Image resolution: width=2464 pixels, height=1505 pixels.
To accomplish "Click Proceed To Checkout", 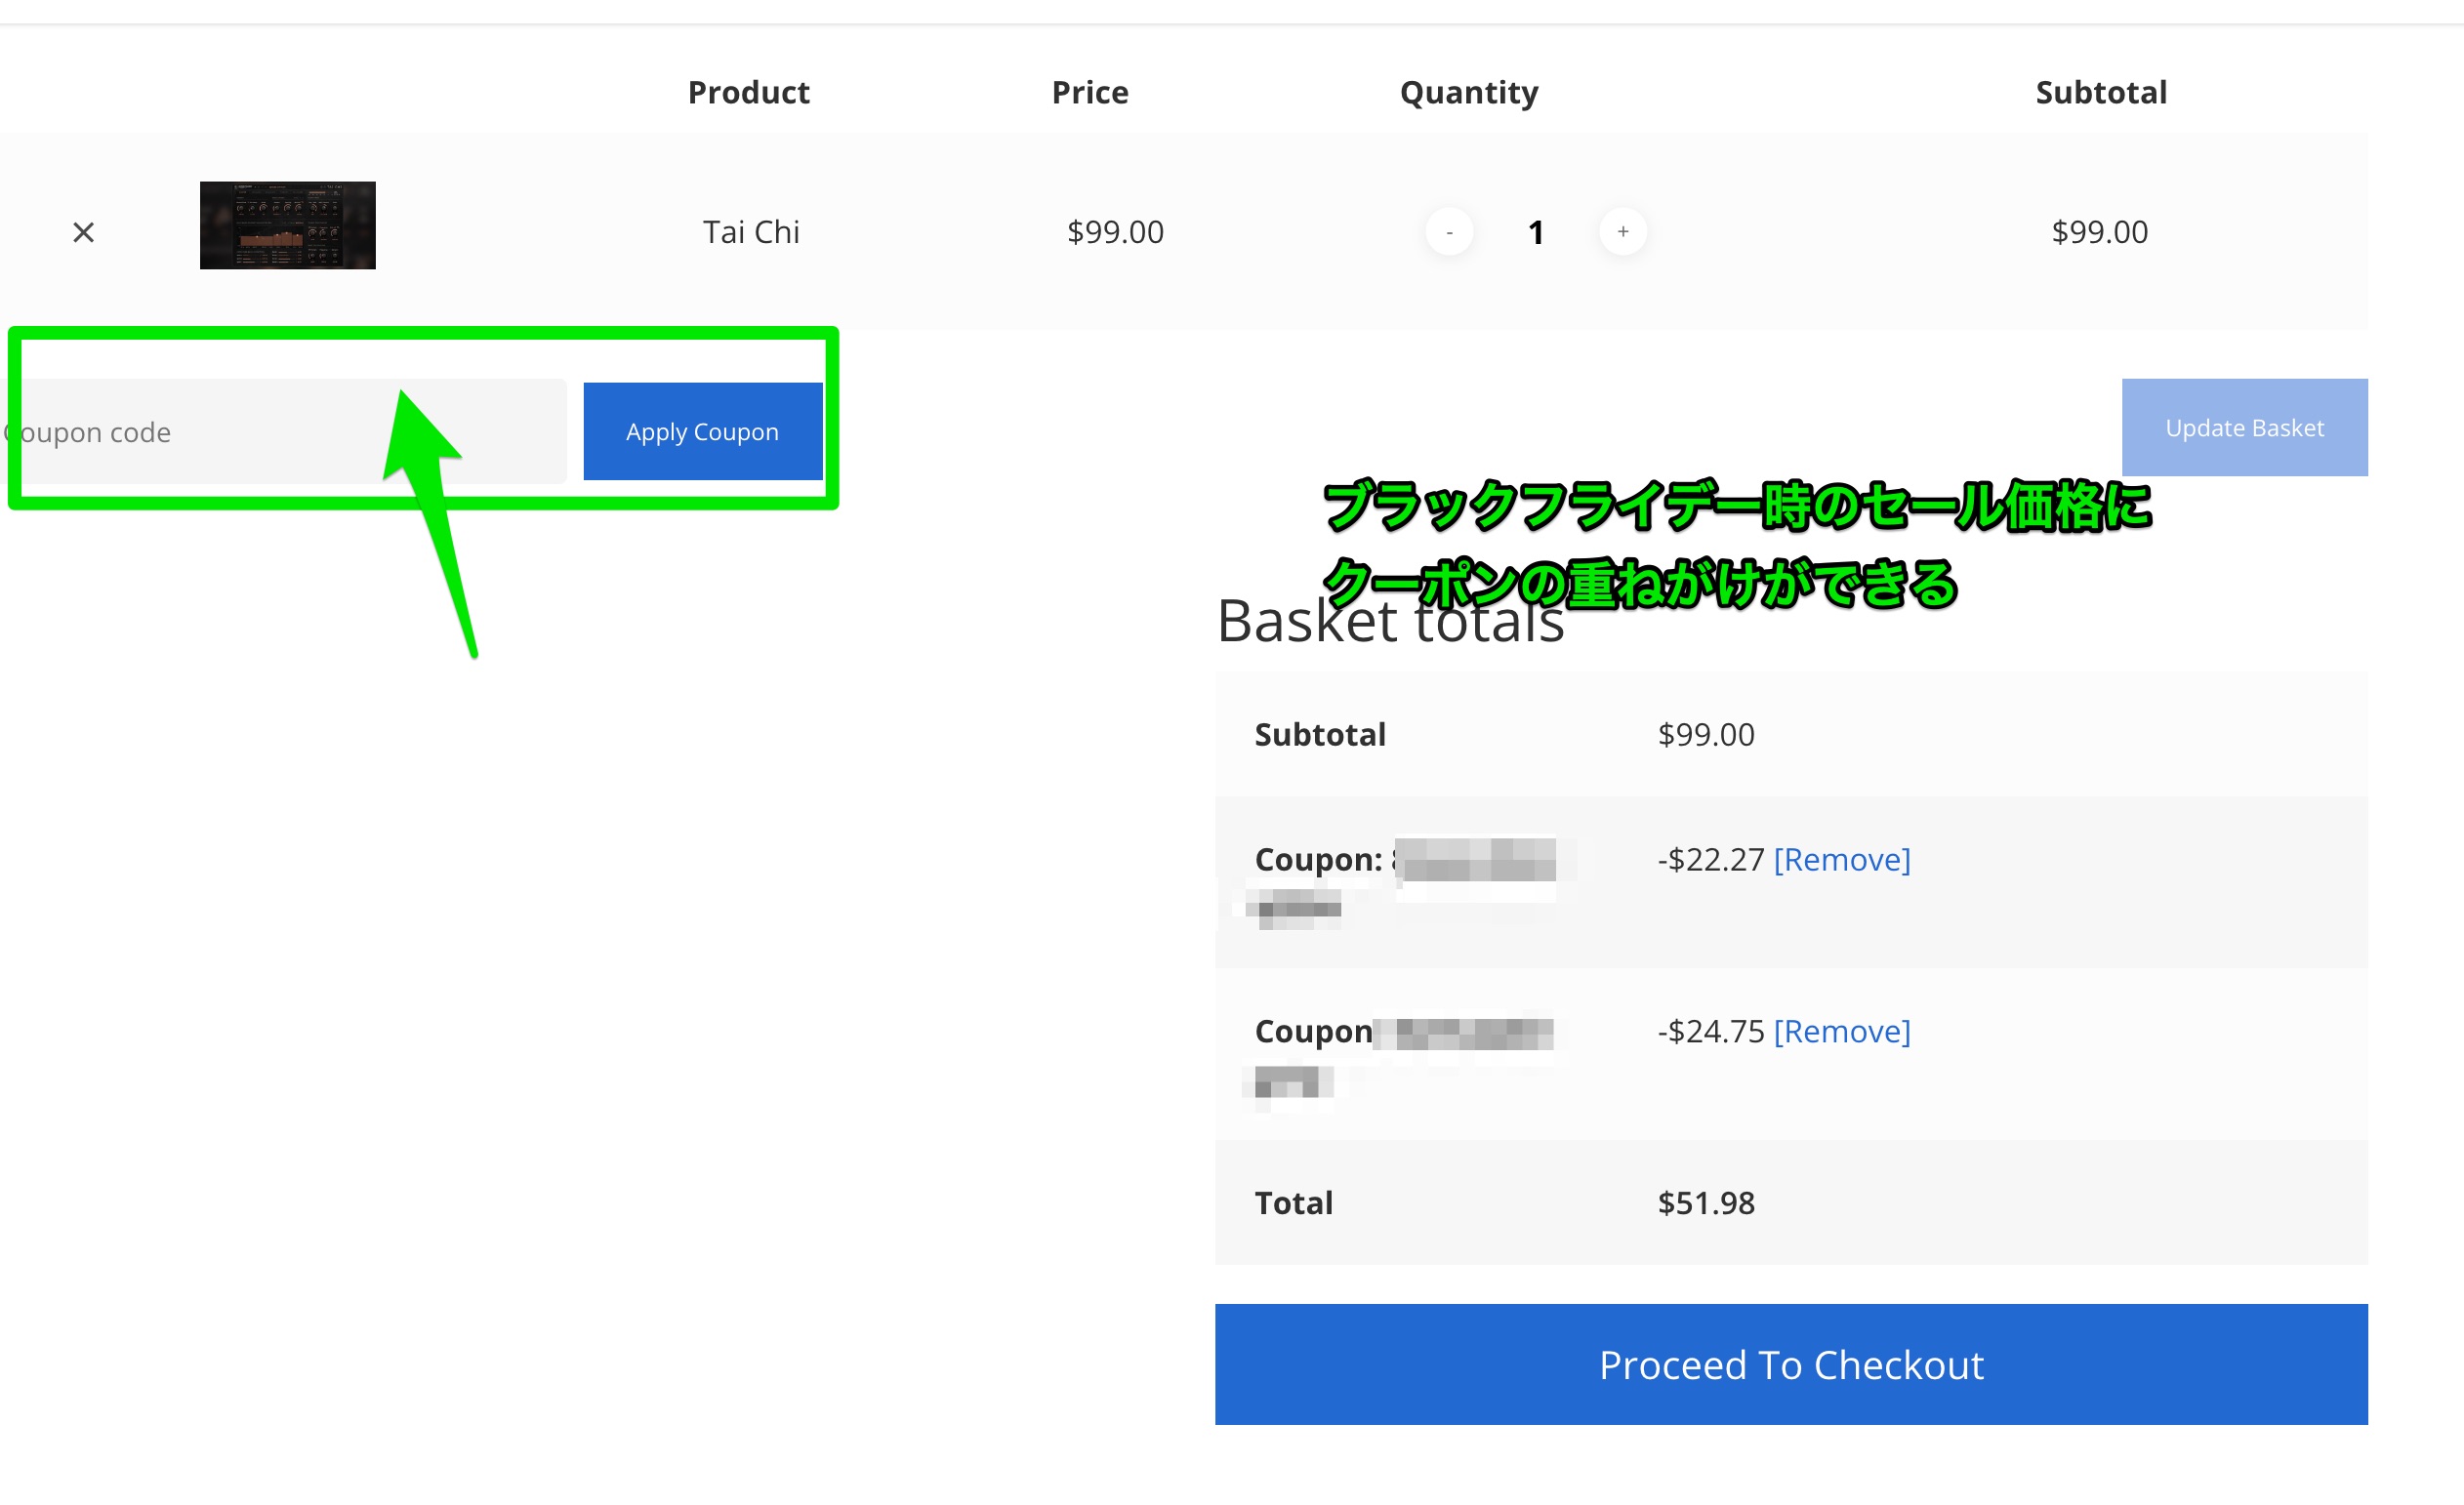I will point(1790,1364).
